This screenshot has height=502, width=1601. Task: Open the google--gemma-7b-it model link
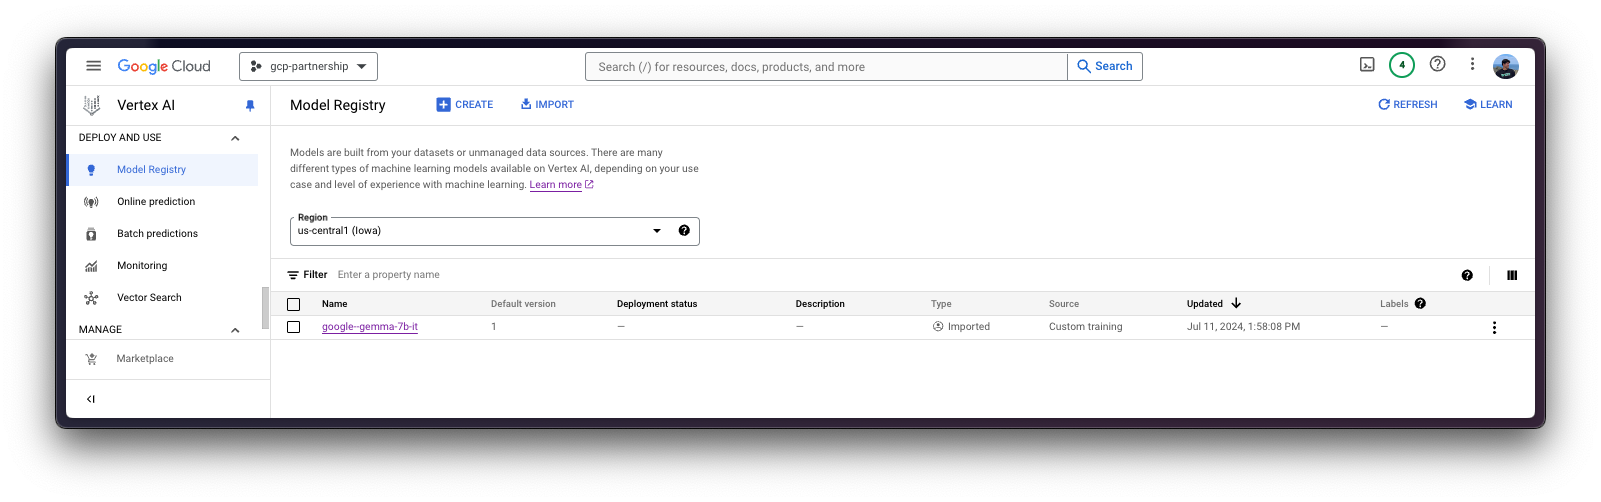[370, 327]
